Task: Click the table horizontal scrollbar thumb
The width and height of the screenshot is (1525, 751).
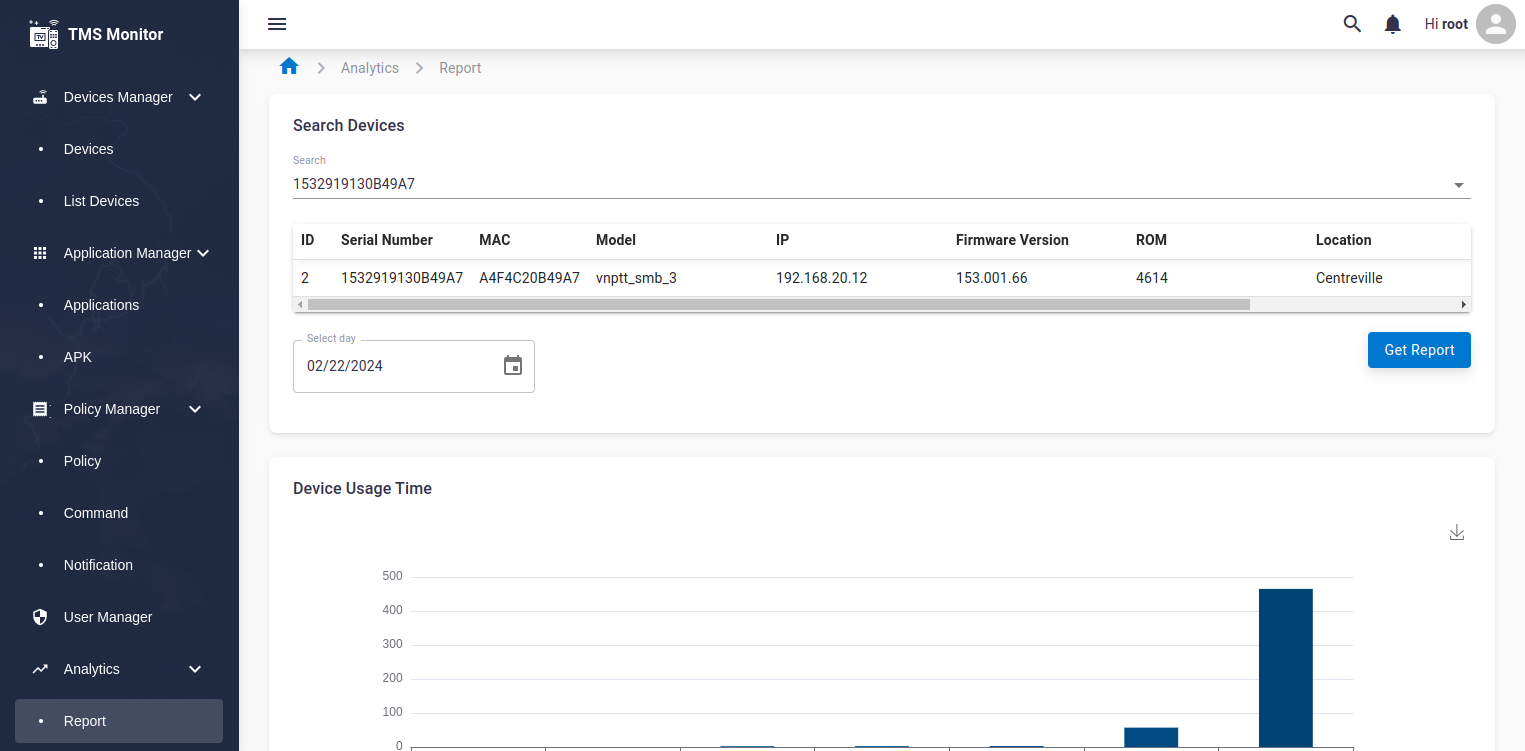Action: click(x=778, y=304)
